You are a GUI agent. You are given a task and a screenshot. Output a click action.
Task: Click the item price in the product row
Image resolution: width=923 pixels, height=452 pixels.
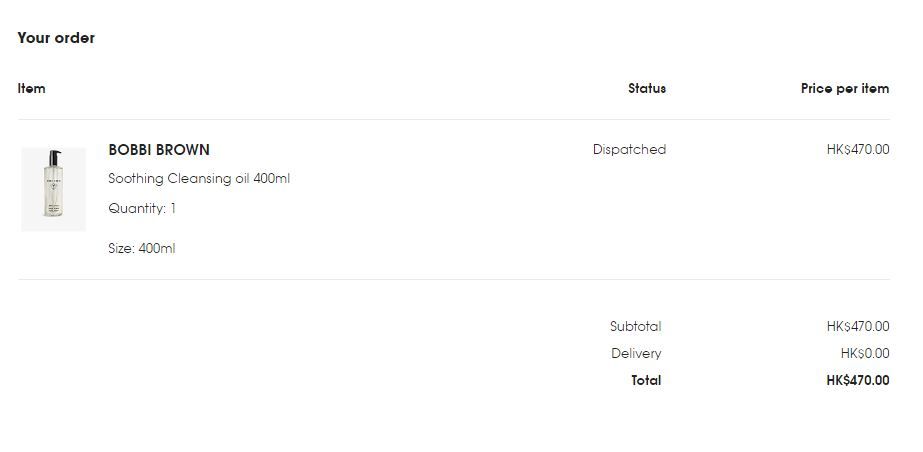click(x=857, y=150)
